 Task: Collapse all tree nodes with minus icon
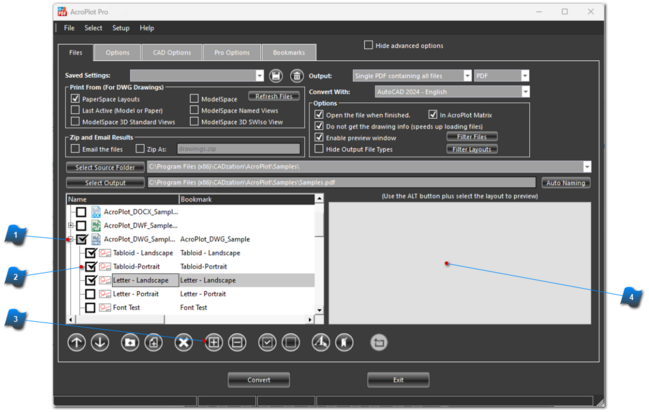[x=237, y=343]
